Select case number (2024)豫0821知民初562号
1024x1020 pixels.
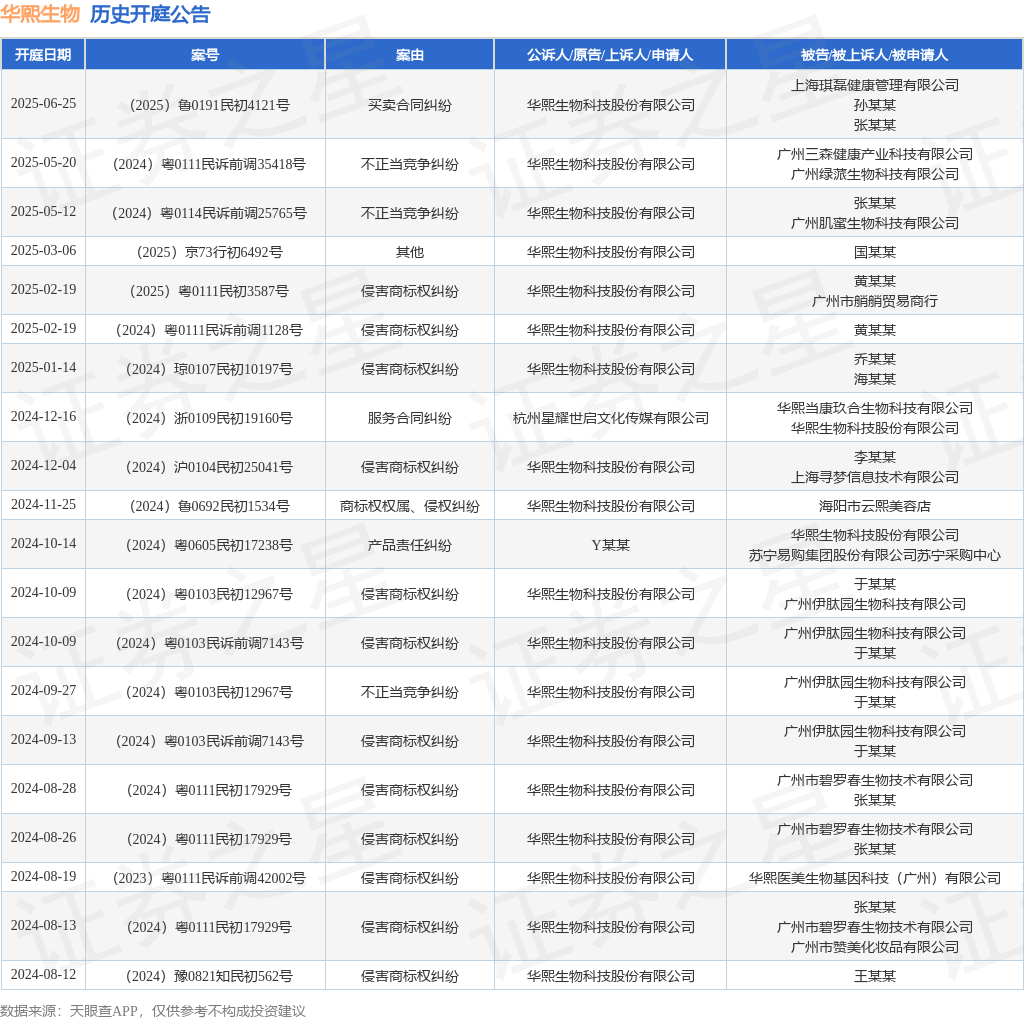coord(205,976)
